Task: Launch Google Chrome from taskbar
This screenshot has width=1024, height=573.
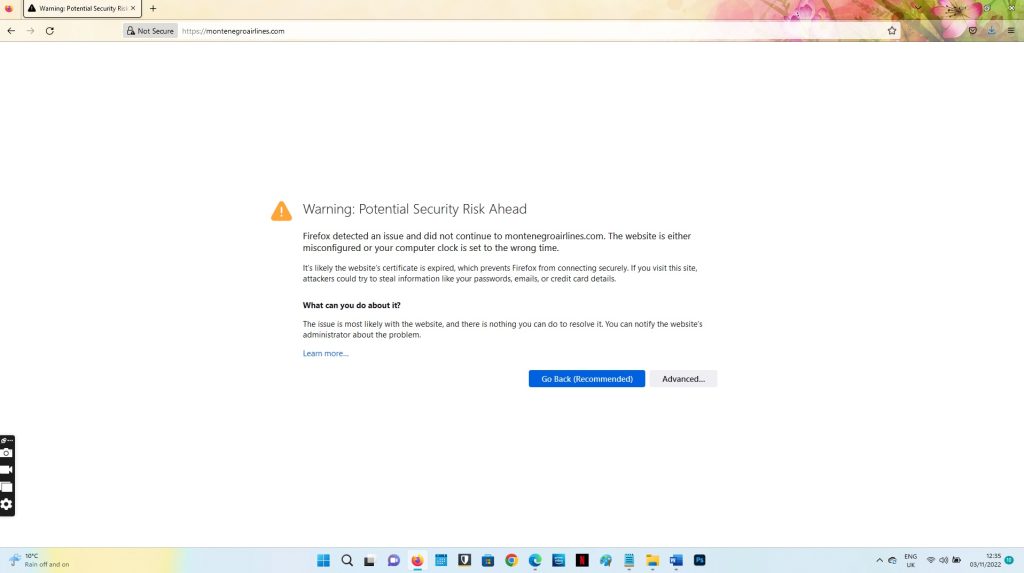Action: (x=511, y=561)
